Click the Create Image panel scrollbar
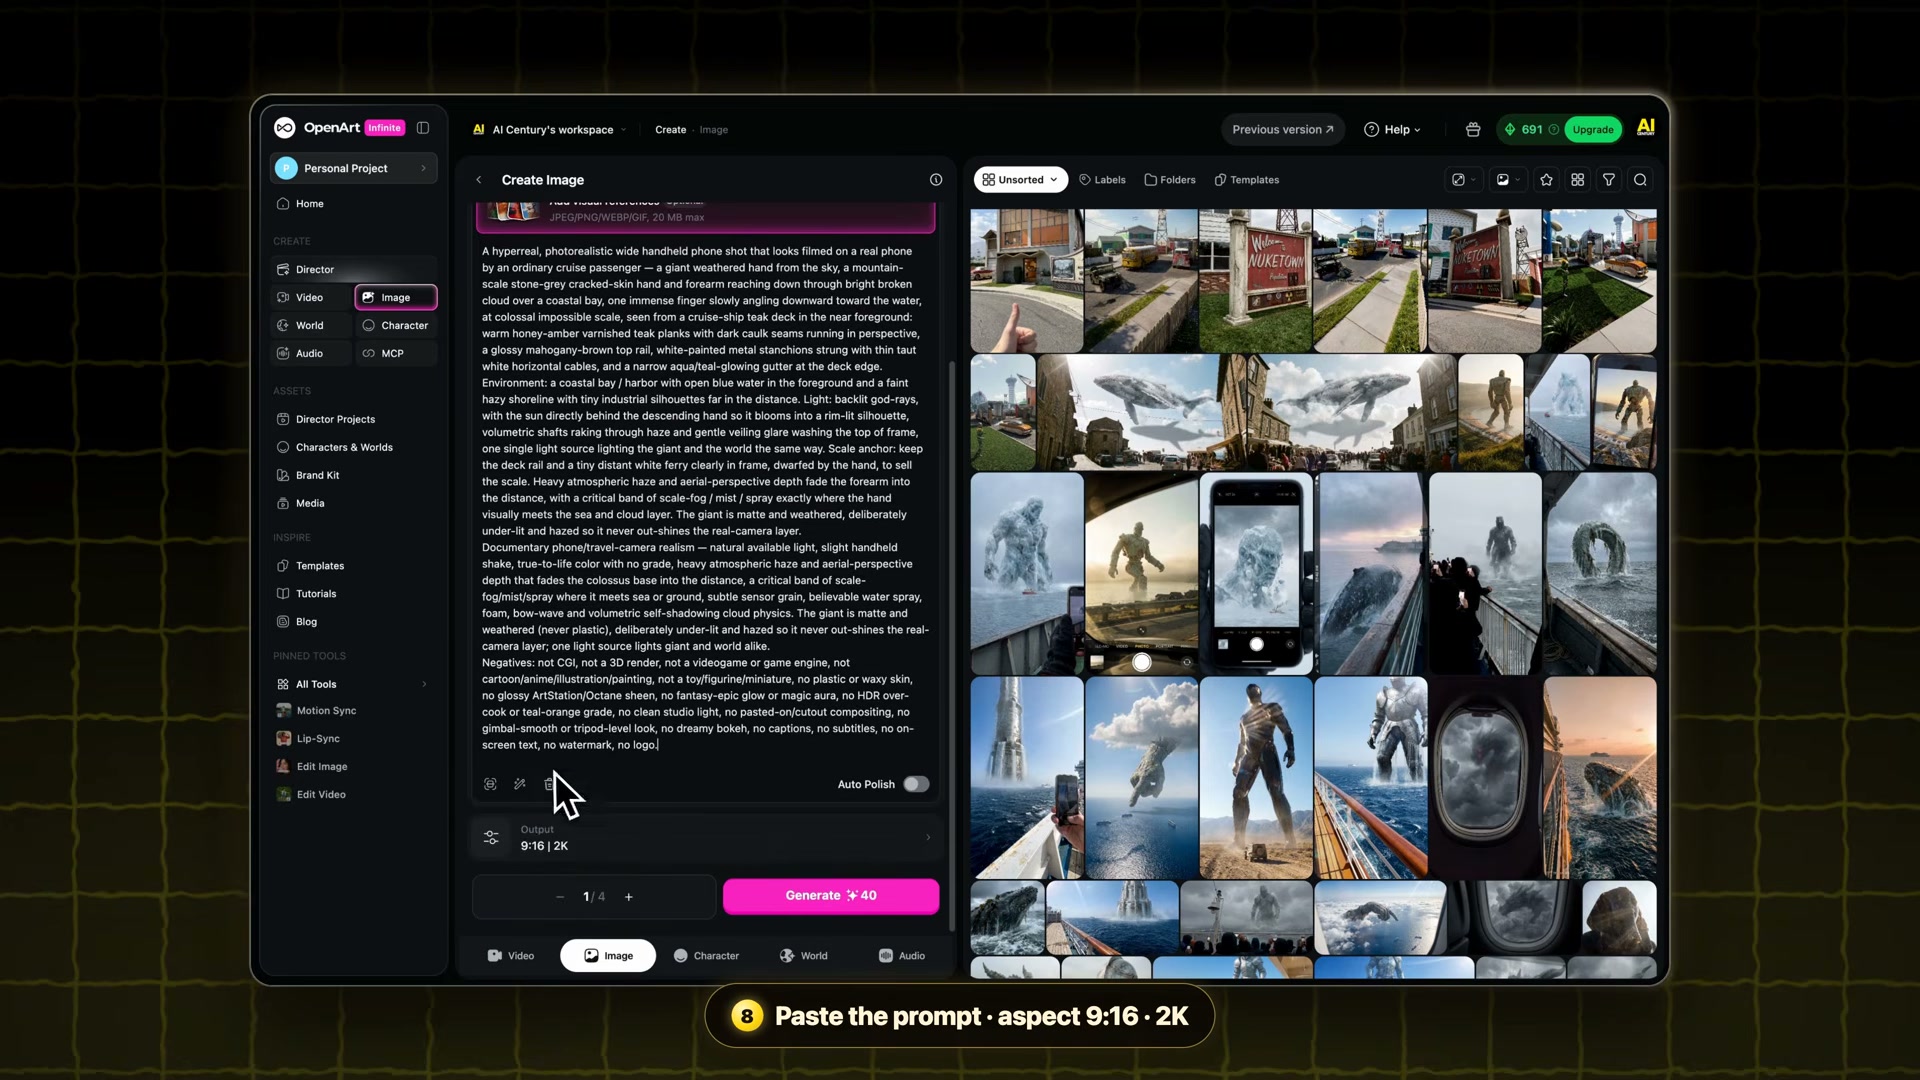This screenshot has width=1920, height=1080. [x=951, y=645]
